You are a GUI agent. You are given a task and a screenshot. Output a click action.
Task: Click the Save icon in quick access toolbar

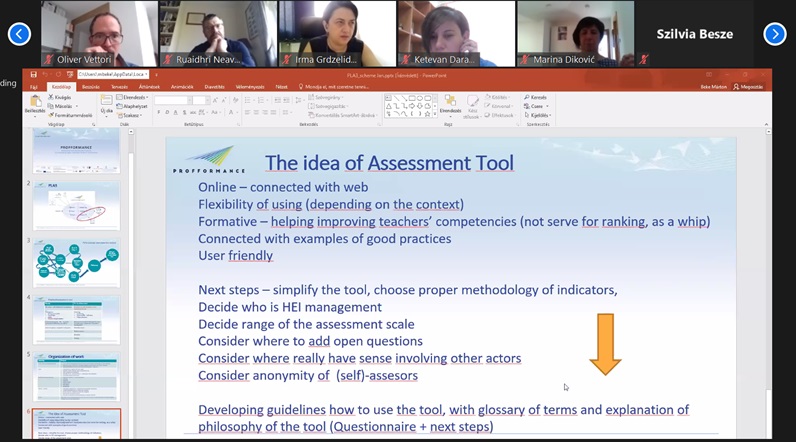coord(34,74)
